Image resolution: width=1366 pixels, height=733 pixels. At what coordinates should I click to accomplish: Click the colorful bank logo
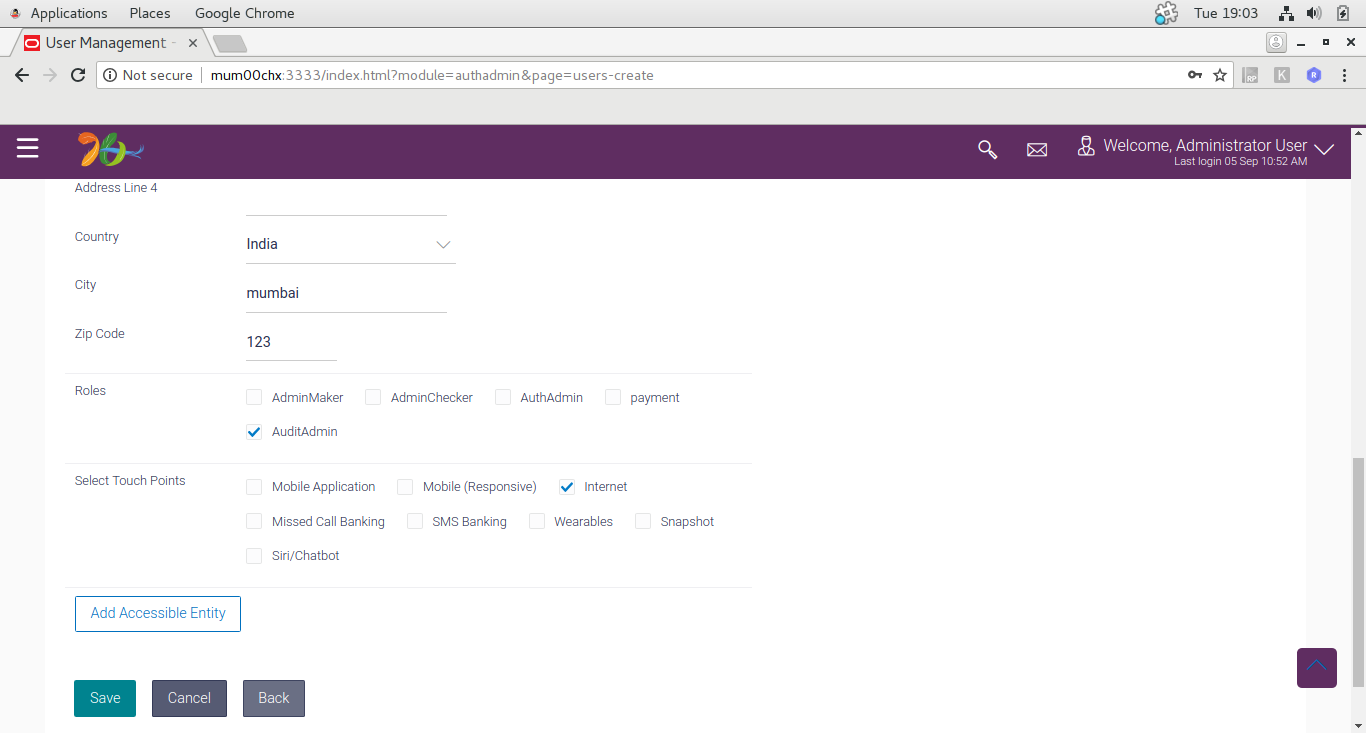click(111, 150)
